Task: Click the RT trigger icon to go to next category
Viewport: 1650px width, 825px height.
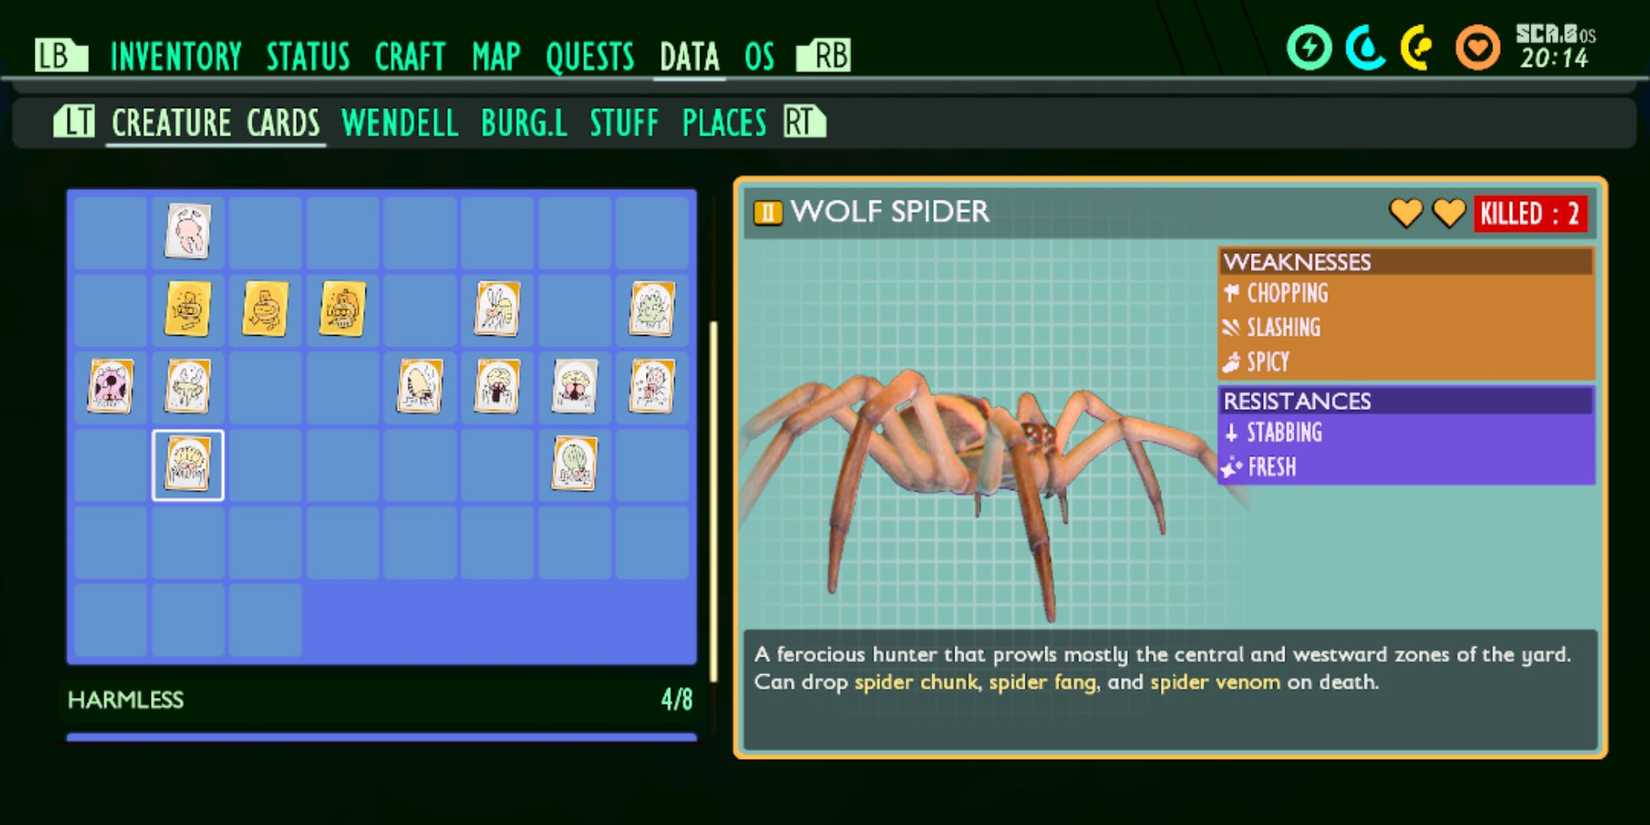Action: (804, 122)
